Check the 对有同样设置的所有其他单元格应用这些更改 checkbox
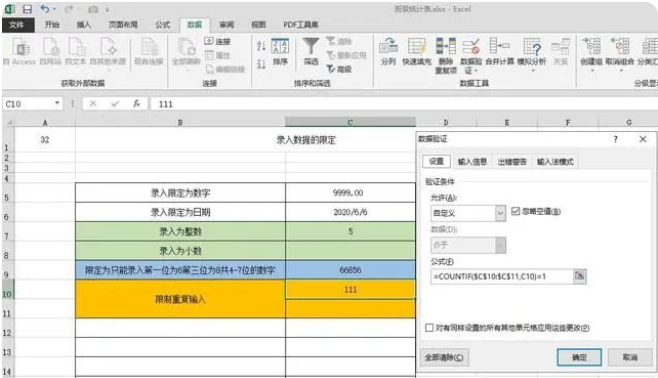Viewport: 658px width, 378px height. pos(429,328)
